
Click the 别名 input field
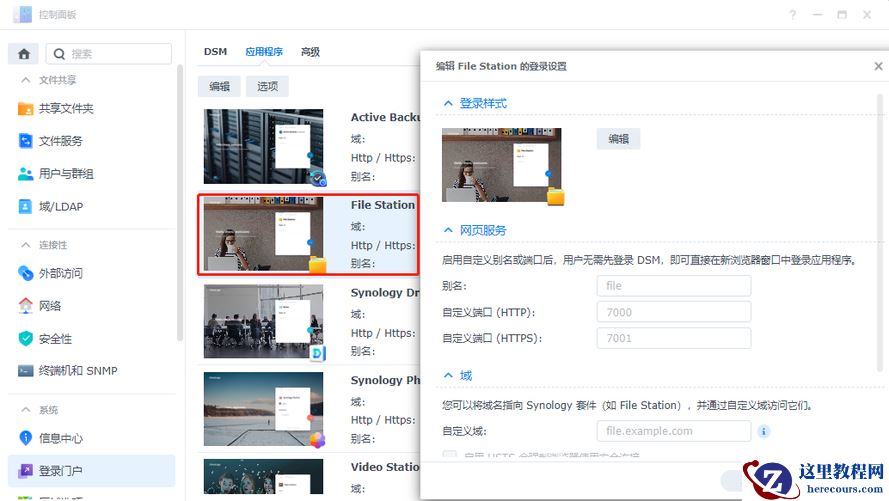coord(674,286)
